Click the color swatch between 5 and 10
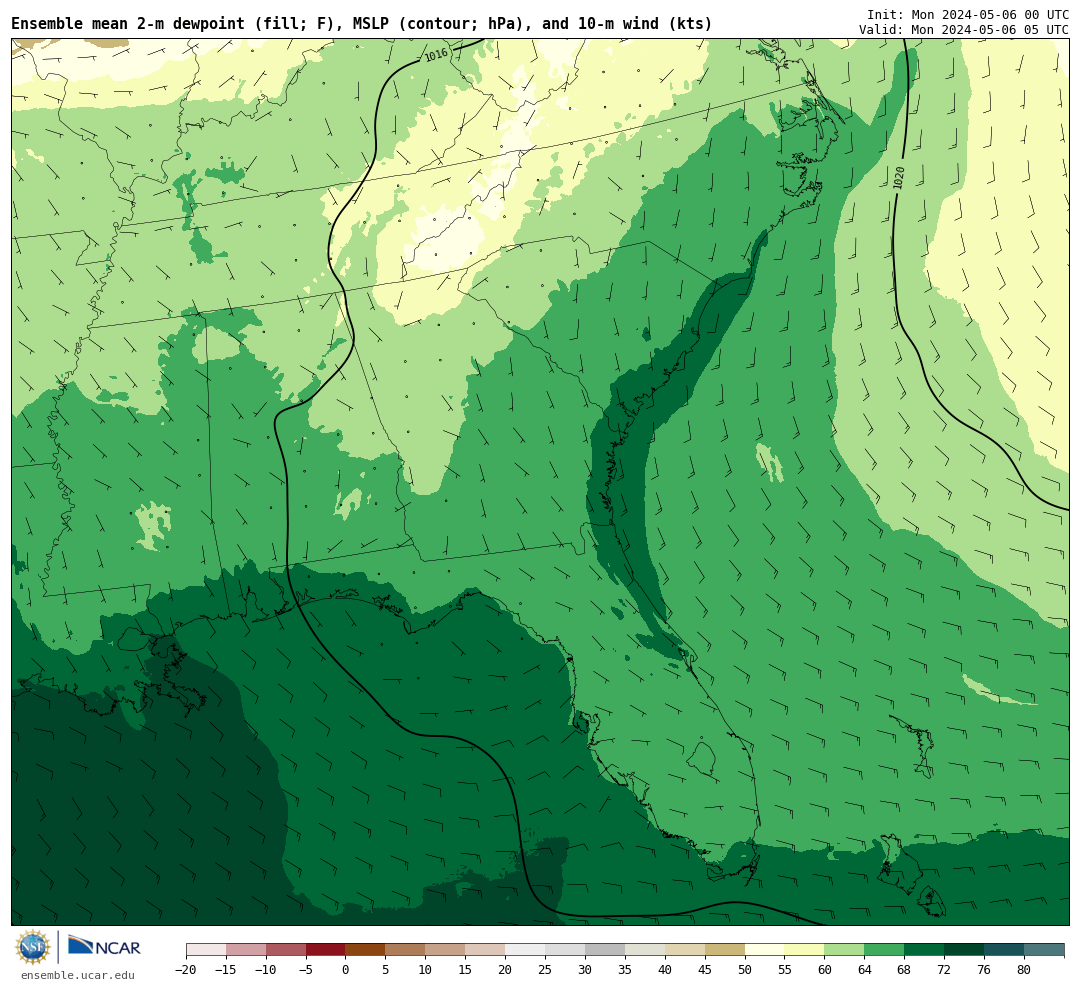Image resolution: width=1080 pixels, height=988 pixels. tap(406, 950)
